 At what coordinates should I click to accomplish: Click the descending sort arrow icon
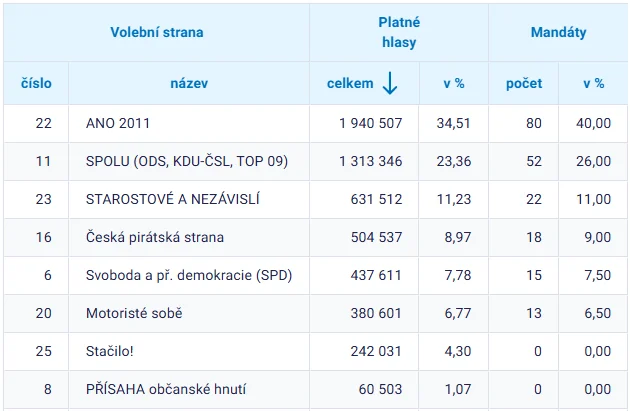[x=389, y=85]
